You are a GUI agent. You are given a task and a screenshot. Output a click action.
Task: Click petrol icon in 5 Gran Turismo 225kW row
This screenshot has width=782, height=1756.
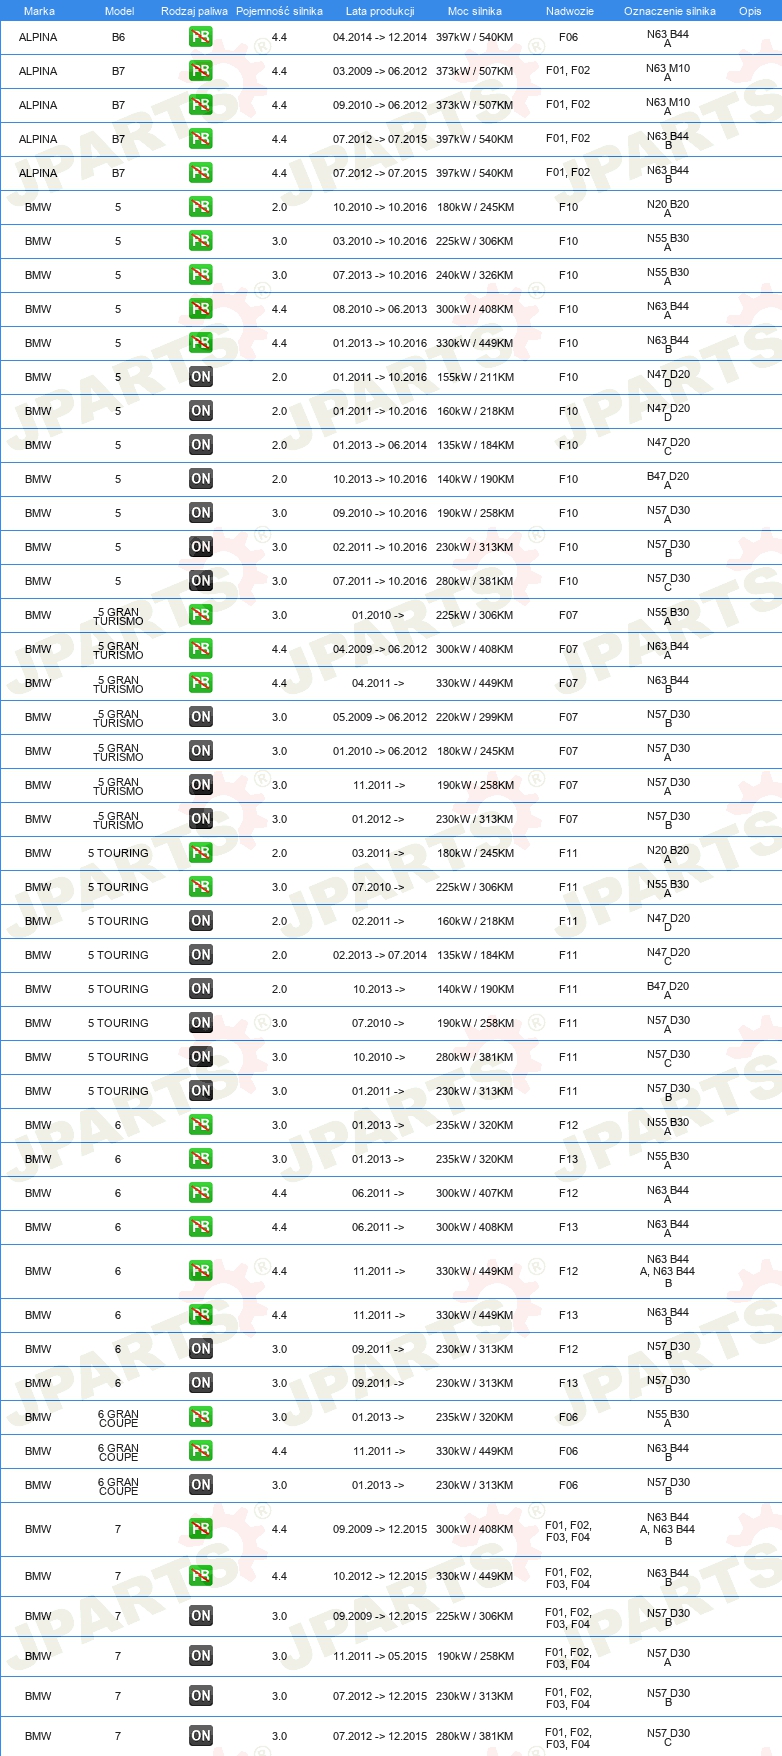(x=200, y=615)
